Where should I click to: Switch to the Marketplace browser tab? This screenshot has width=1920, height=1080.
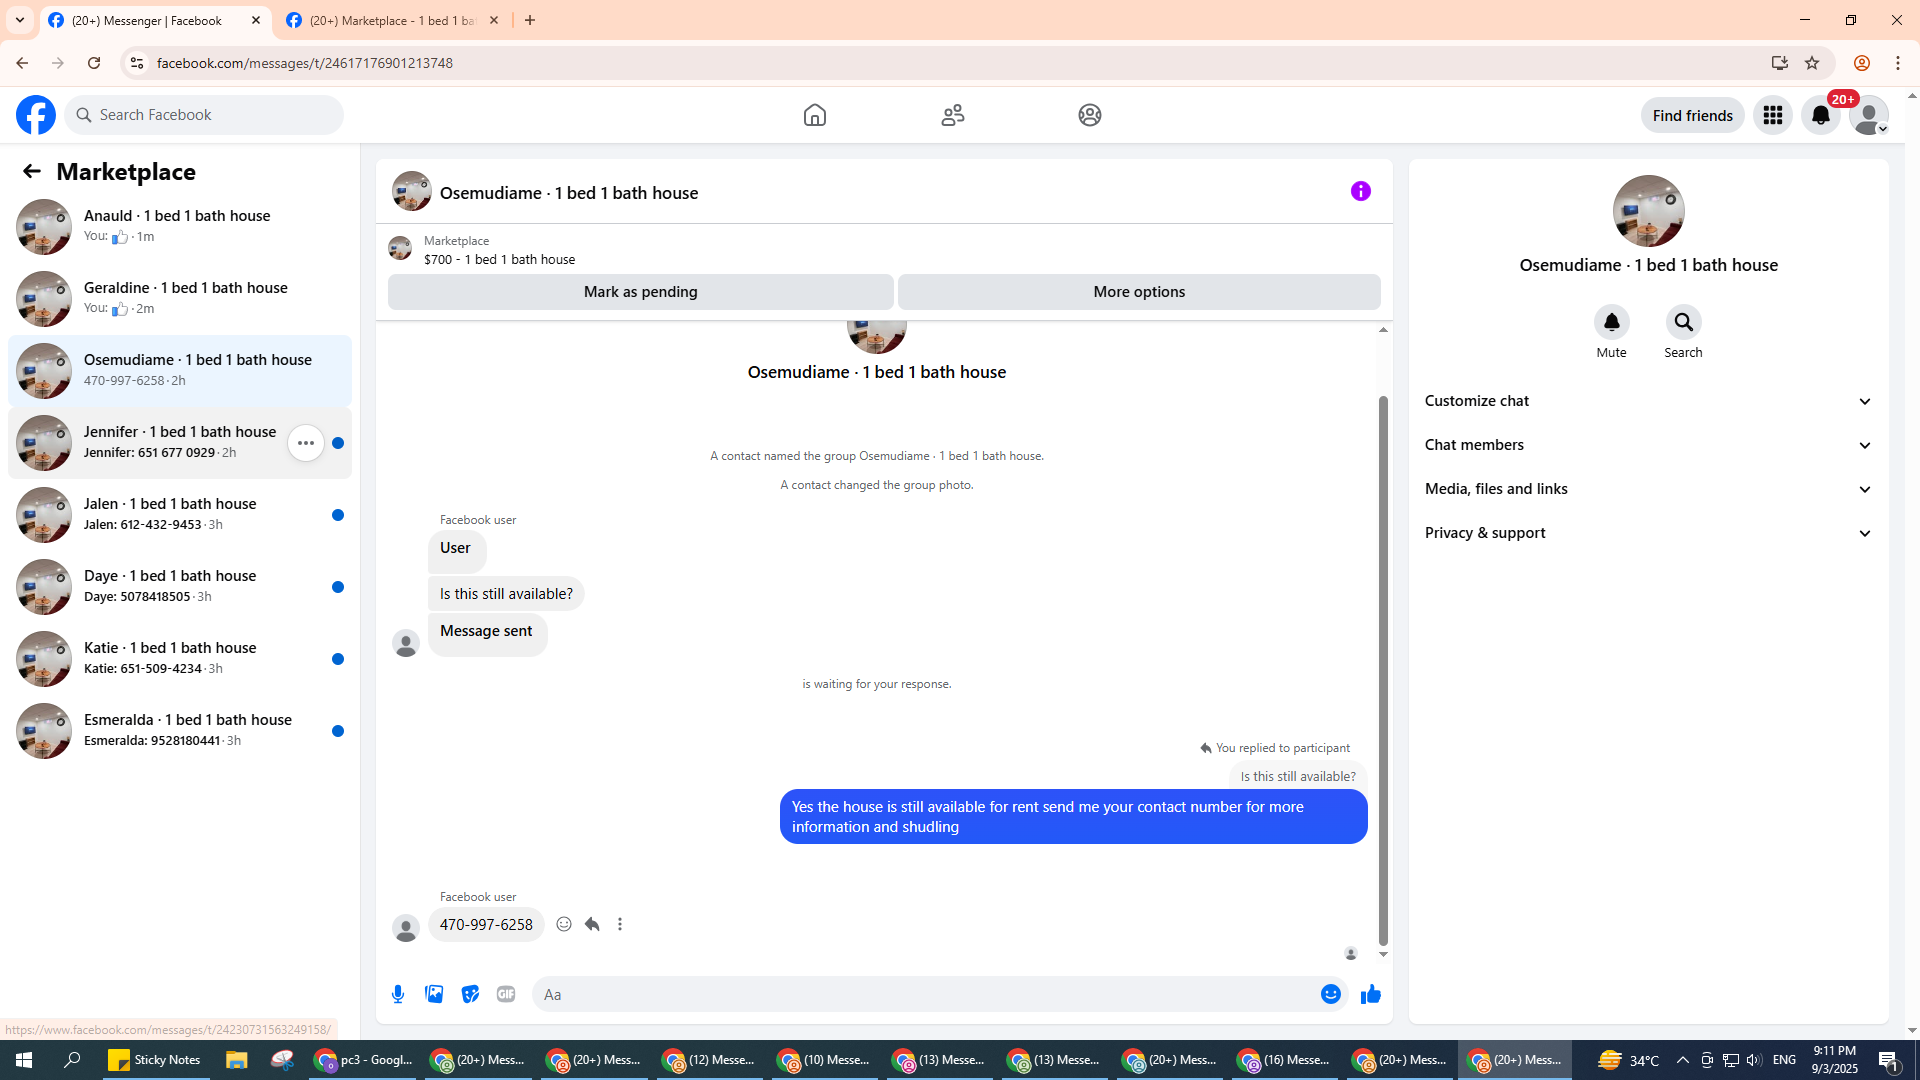coord(392,20)
